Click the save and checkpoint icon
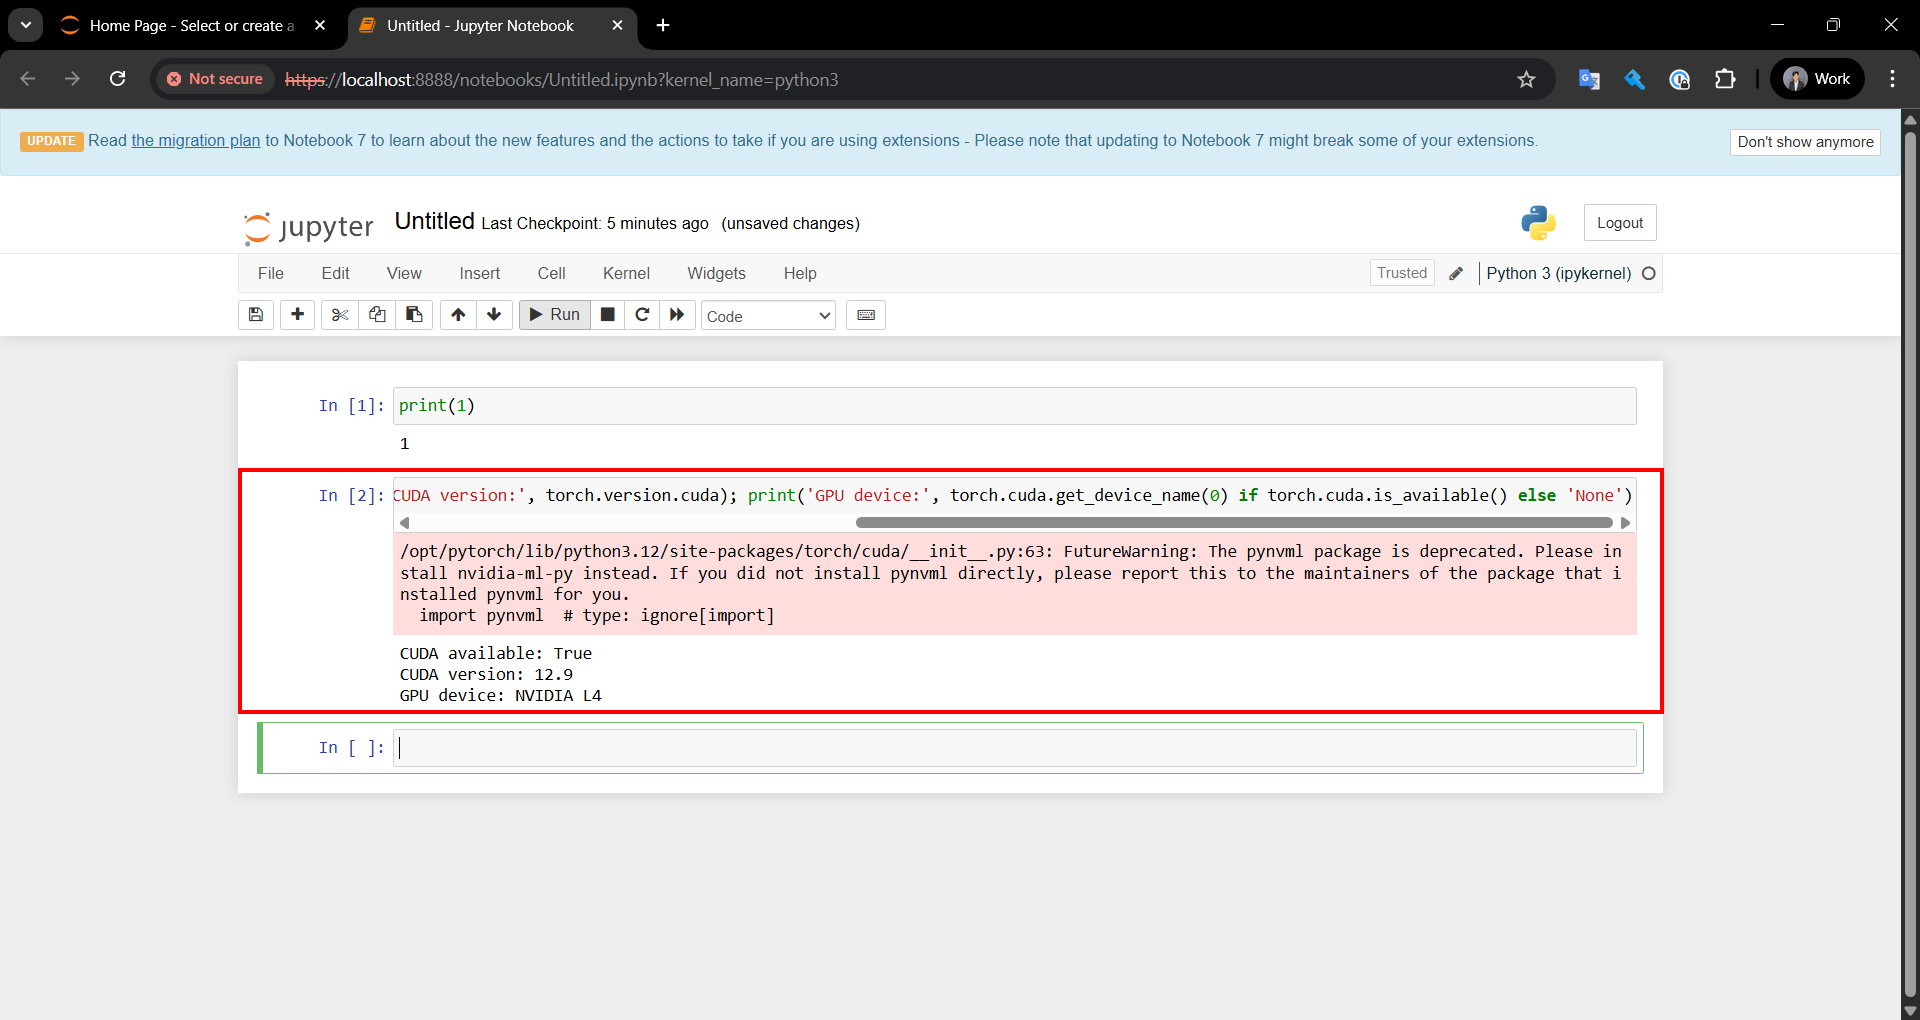Image resolution: width=1920 pixels, height=1020 pixels. (x=256, y=315)
